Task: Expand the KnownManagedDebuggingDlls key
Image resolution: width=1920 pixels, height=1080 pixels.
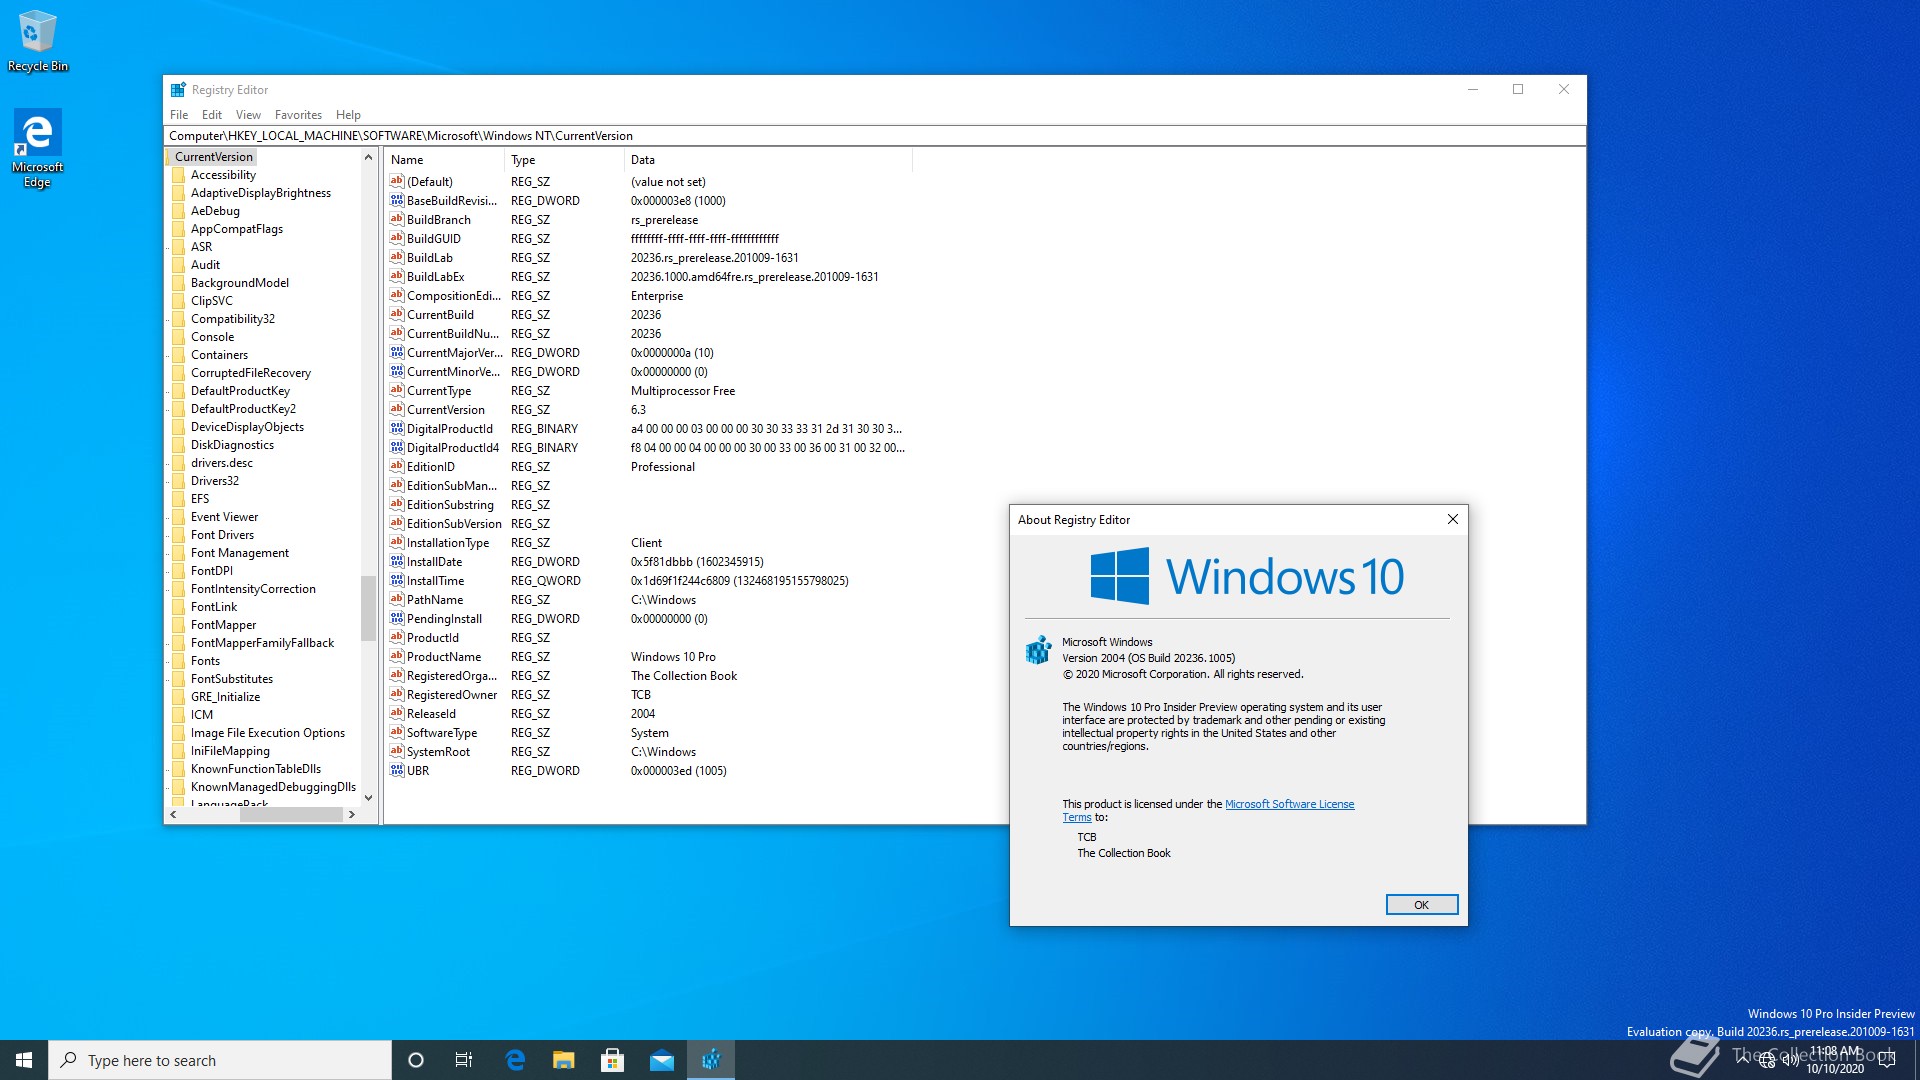Action: point(168,787)
